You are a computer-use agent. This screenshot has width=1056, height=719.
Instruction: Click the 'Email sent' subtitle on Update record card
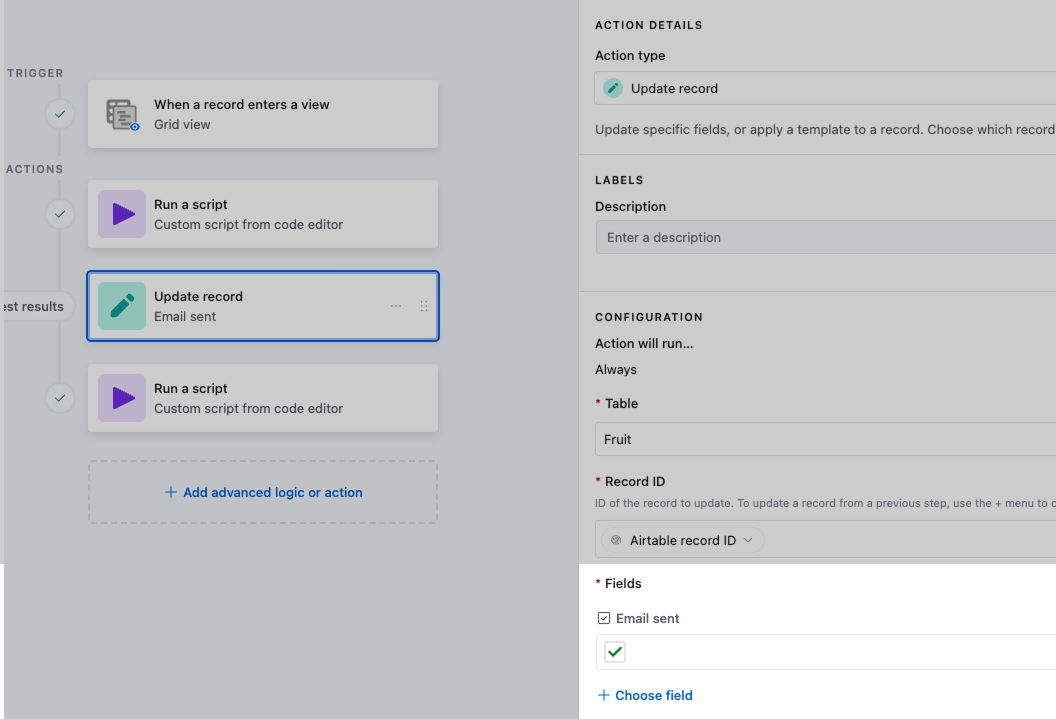(185, 316)
